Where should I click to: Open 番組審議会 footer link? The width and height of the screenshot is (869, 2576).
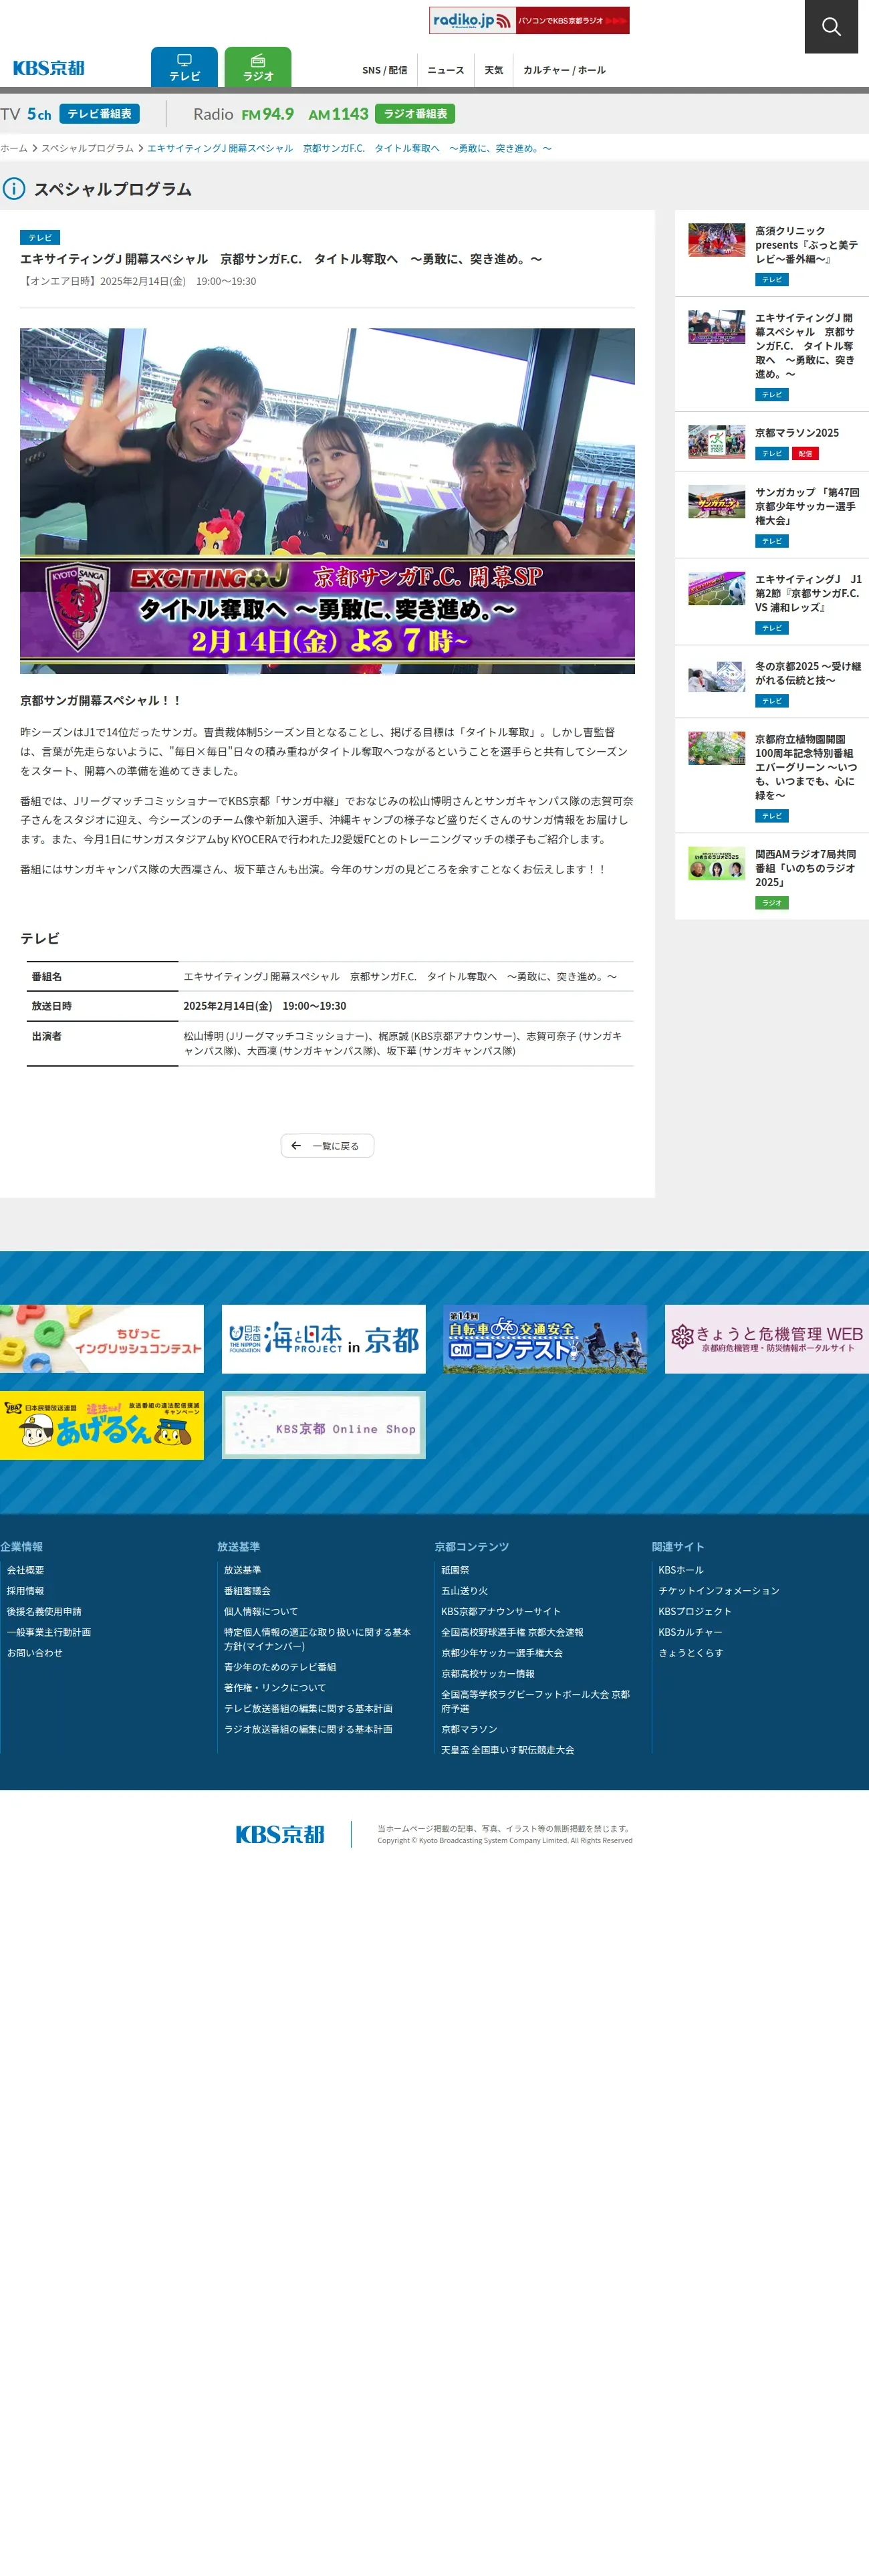pos(247,1591)
